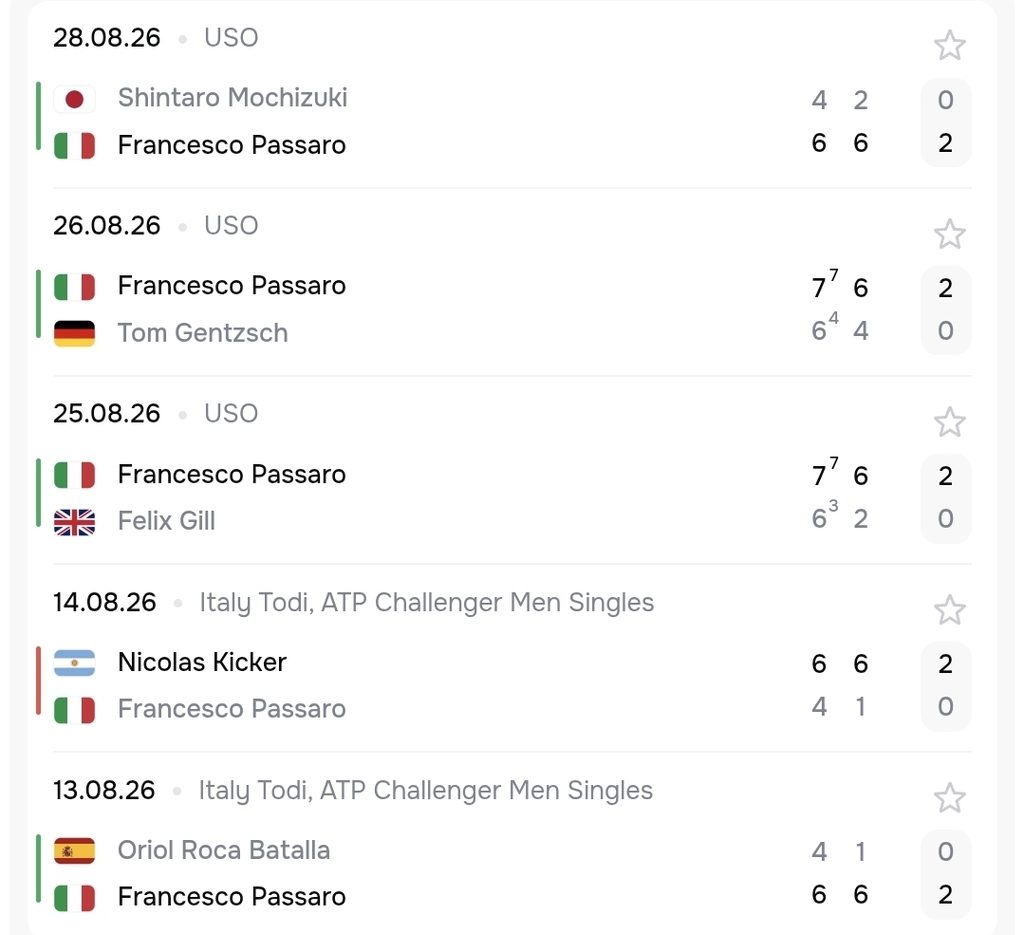Viewport: 1024px width, 935px height.
Task: Star the 26.08.26 match against Tom Gentzsch
Action: pyautogui.click(x=949, y=234)
